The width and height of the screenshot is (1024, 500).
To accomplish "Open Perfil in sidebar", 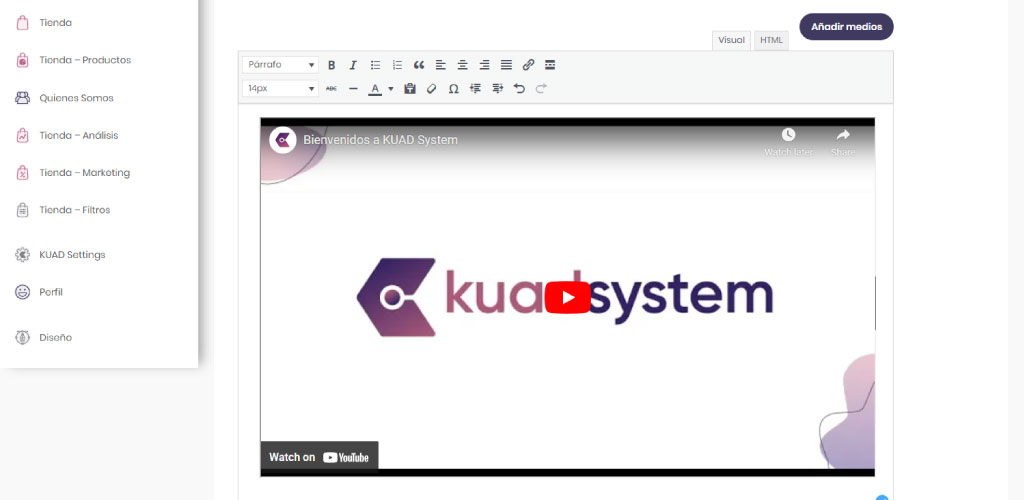I will point(51,292).
